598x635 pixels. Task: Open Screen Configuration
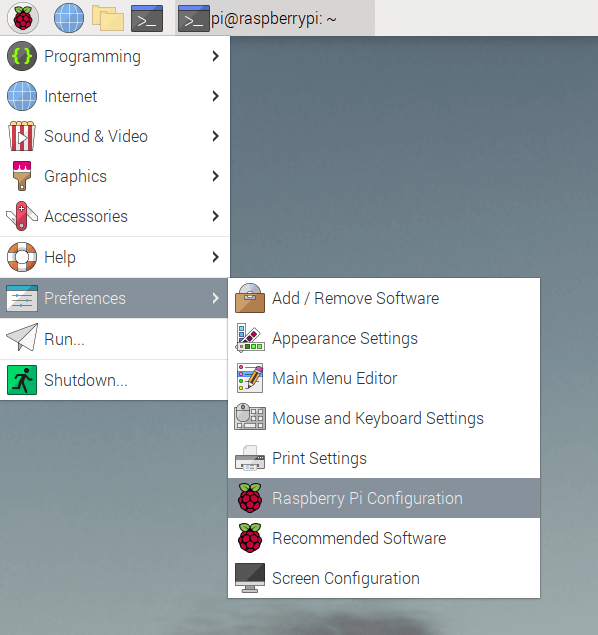point(384,578)
